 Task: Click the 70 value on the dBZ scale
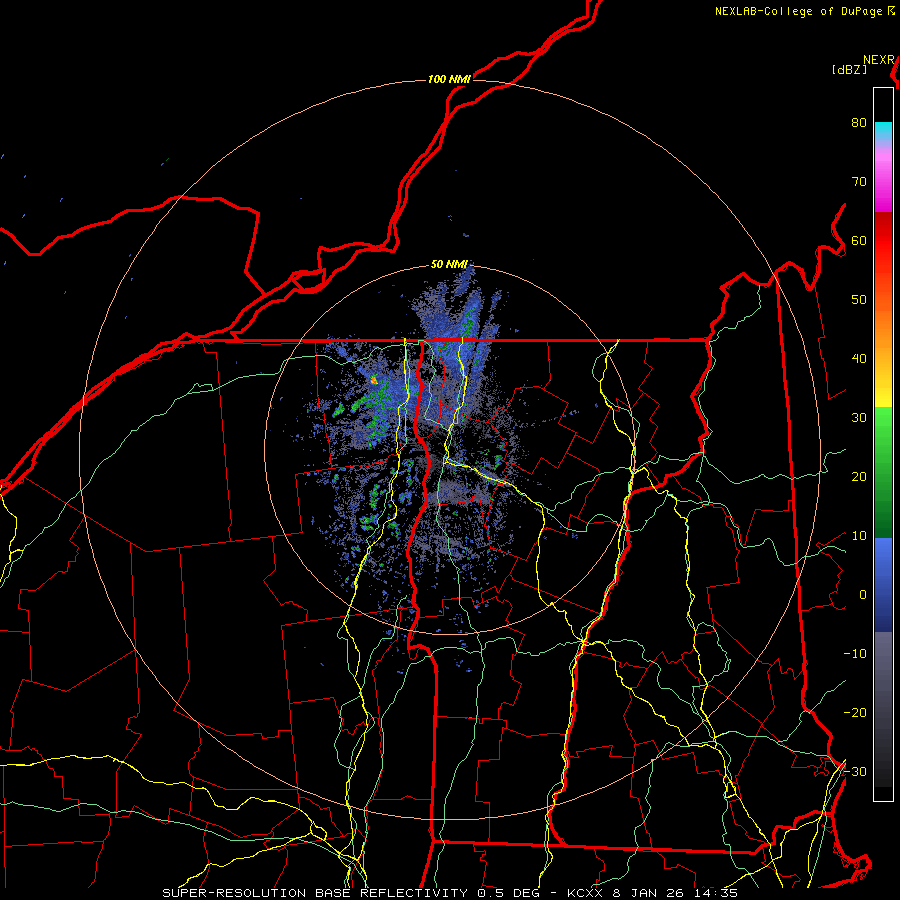[x=859, y=182]
